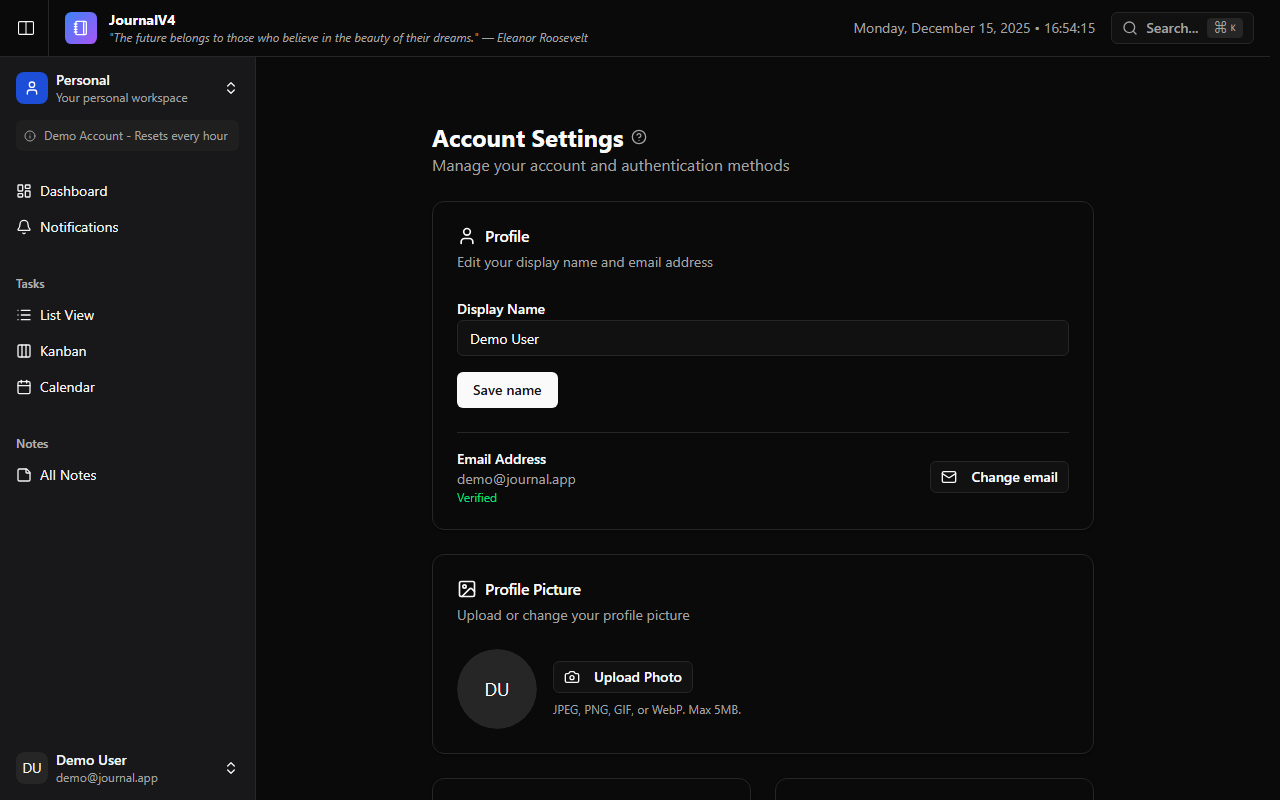Viewport: 1280px width, 800px height.
Task: Select the Kanban board icon
Action: 24,351
